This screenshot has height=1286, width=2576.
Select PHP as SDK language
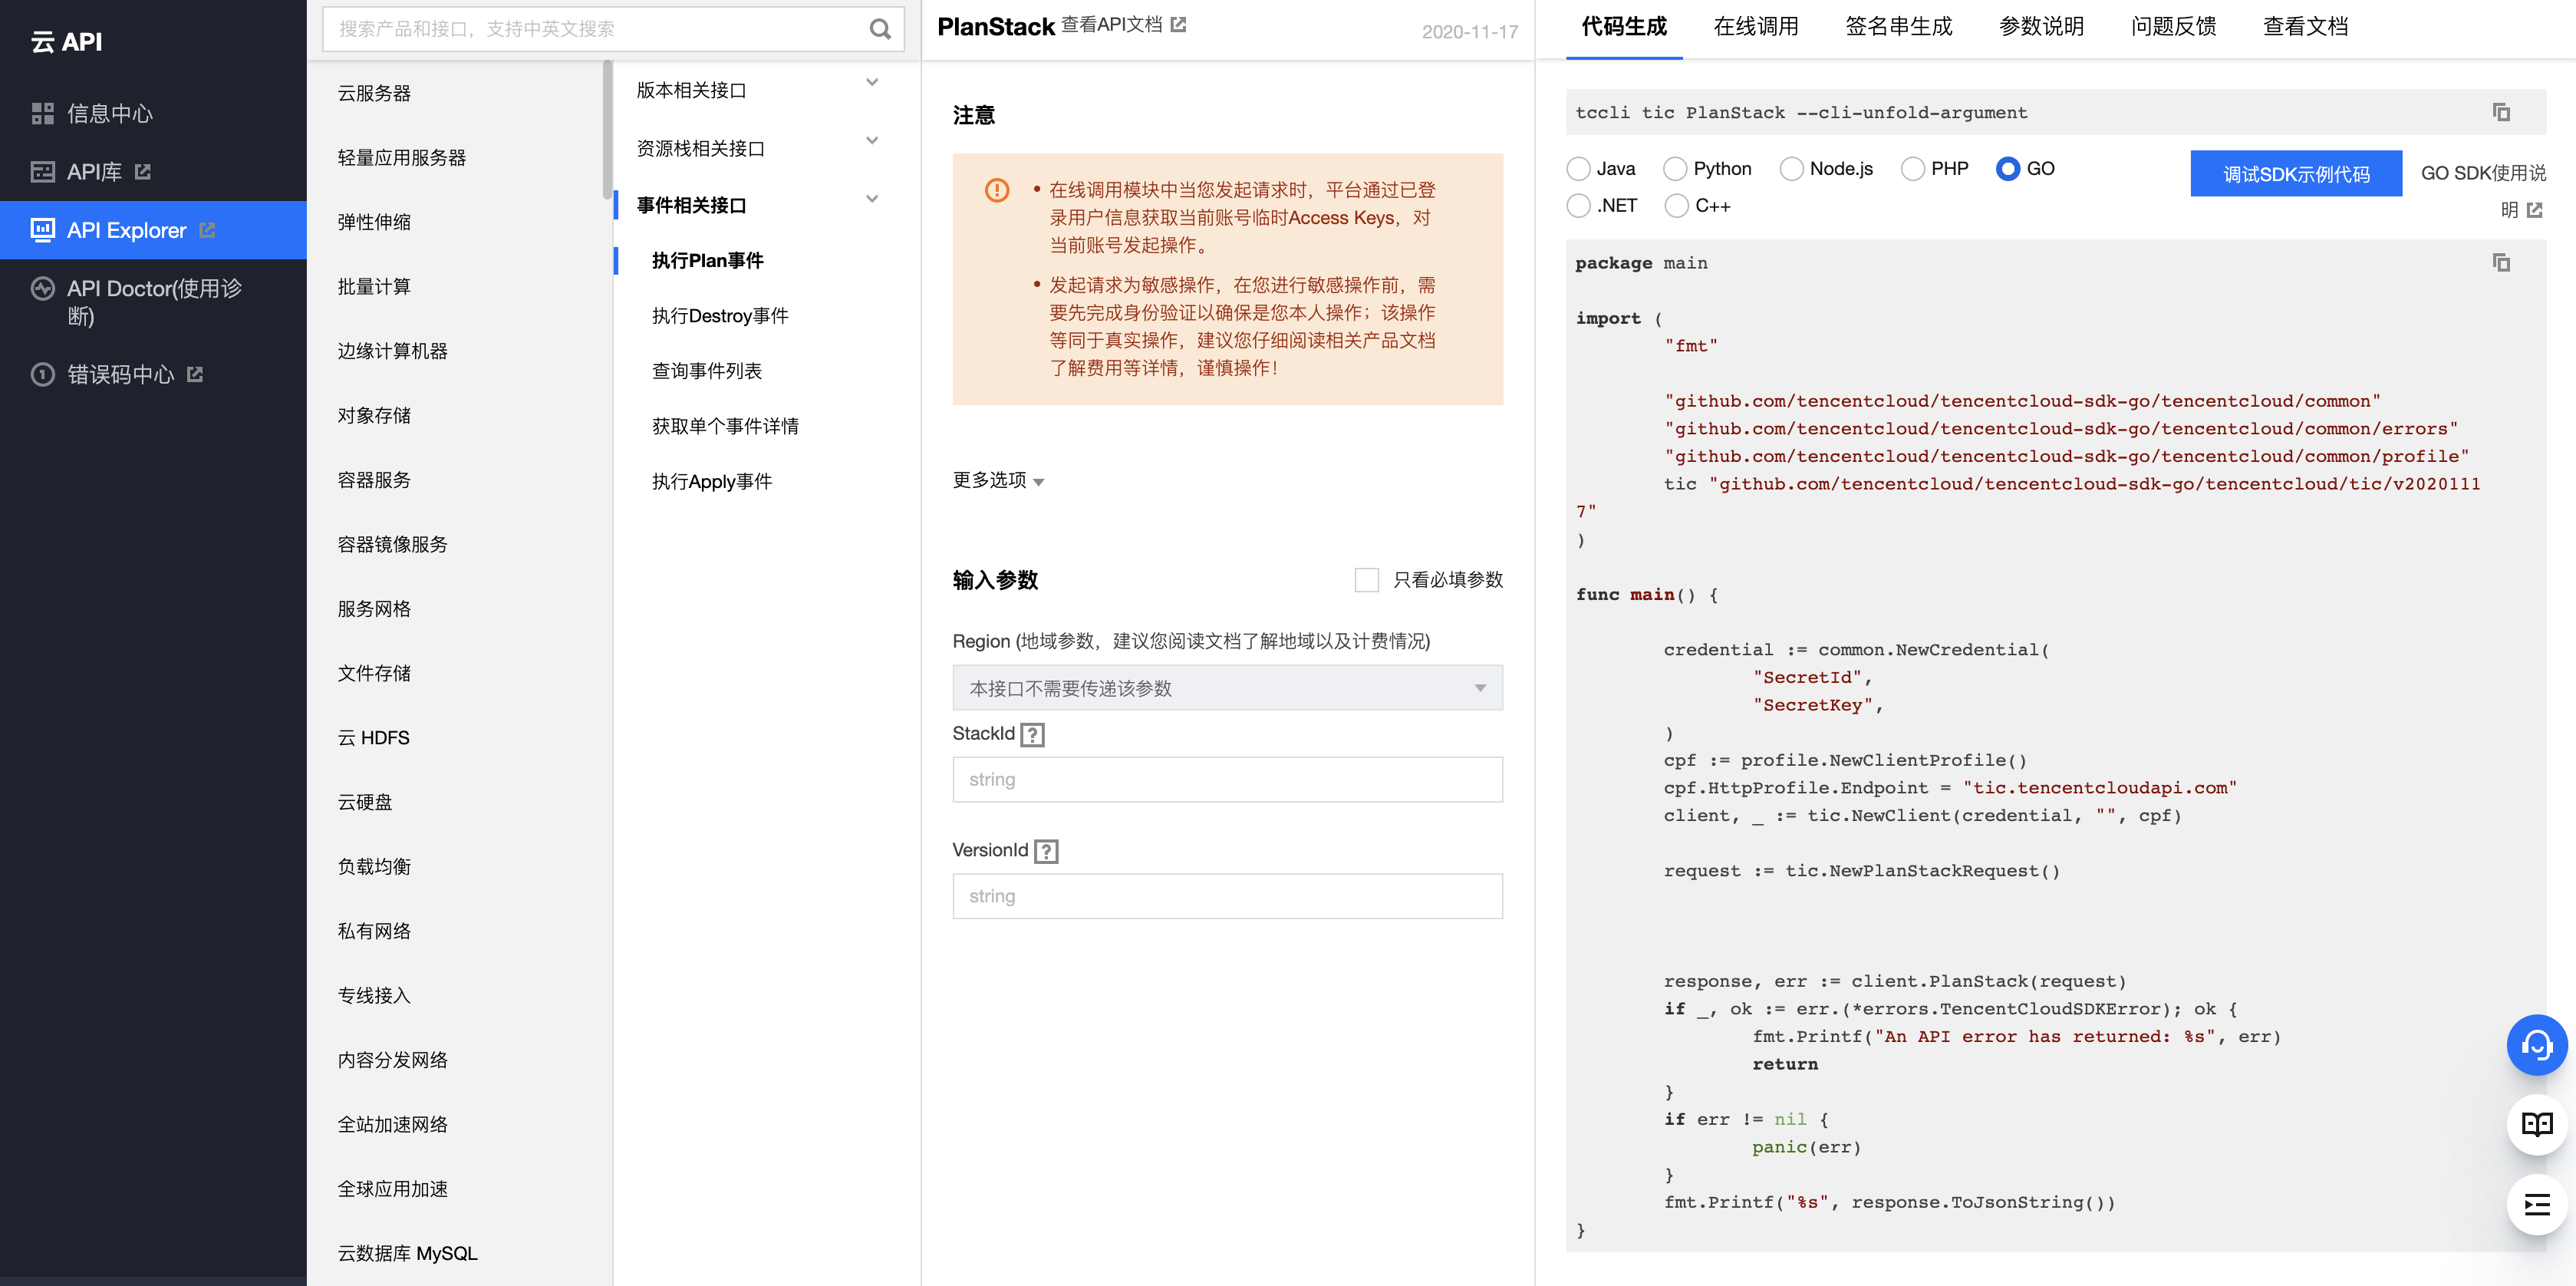(x=1912, y=169)
